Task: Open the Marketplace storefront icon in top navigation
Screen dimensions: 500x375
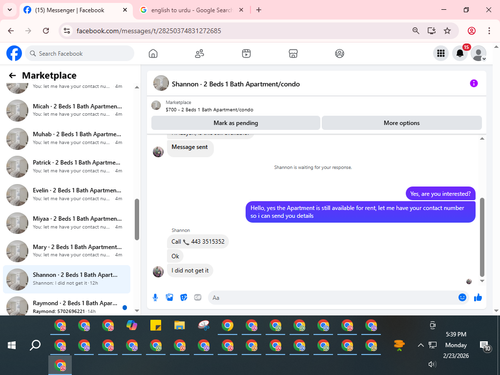Action: (x=293, y=53)
